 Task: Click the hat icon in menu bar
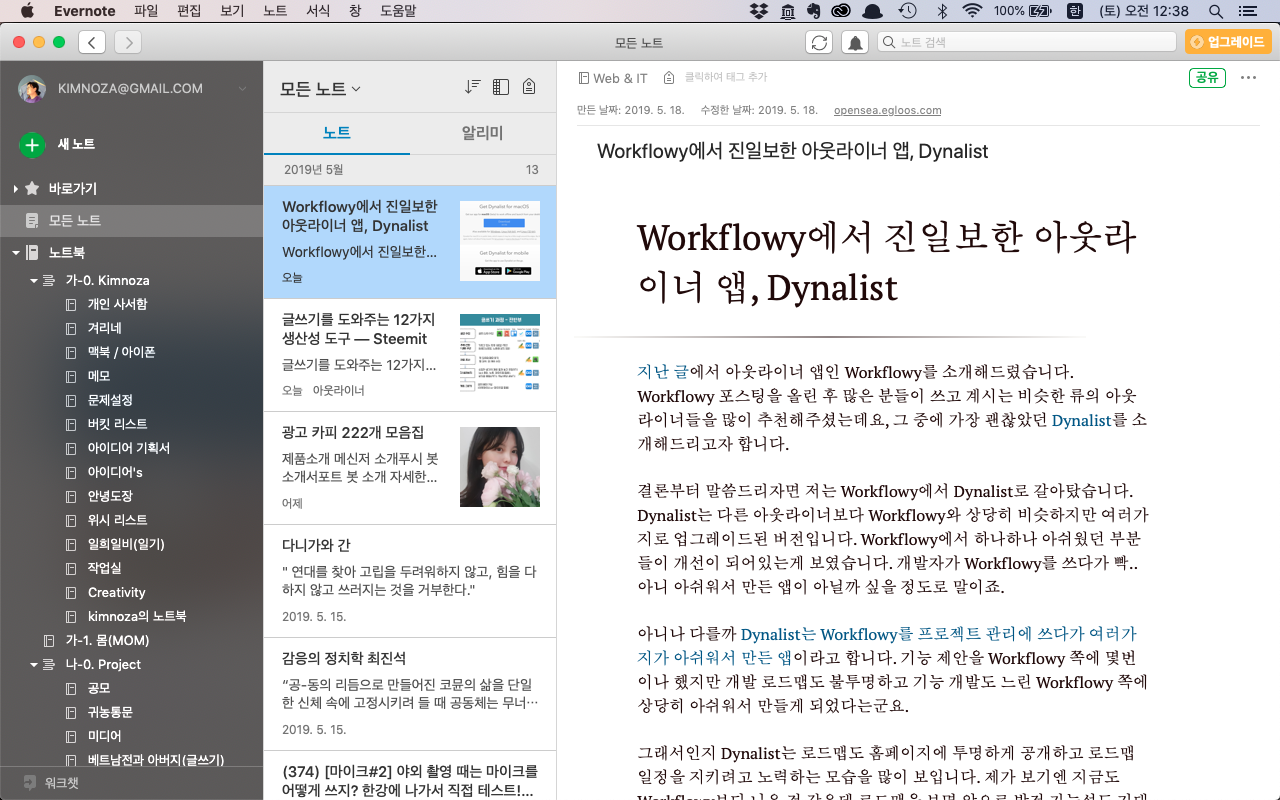(x=873, y=11)
